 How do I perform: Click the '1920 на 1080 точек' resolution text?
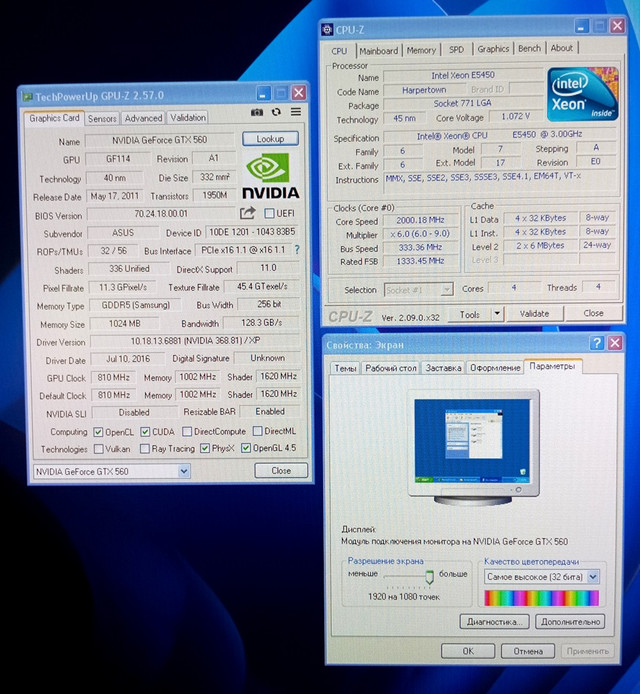(x=404, y=597)
